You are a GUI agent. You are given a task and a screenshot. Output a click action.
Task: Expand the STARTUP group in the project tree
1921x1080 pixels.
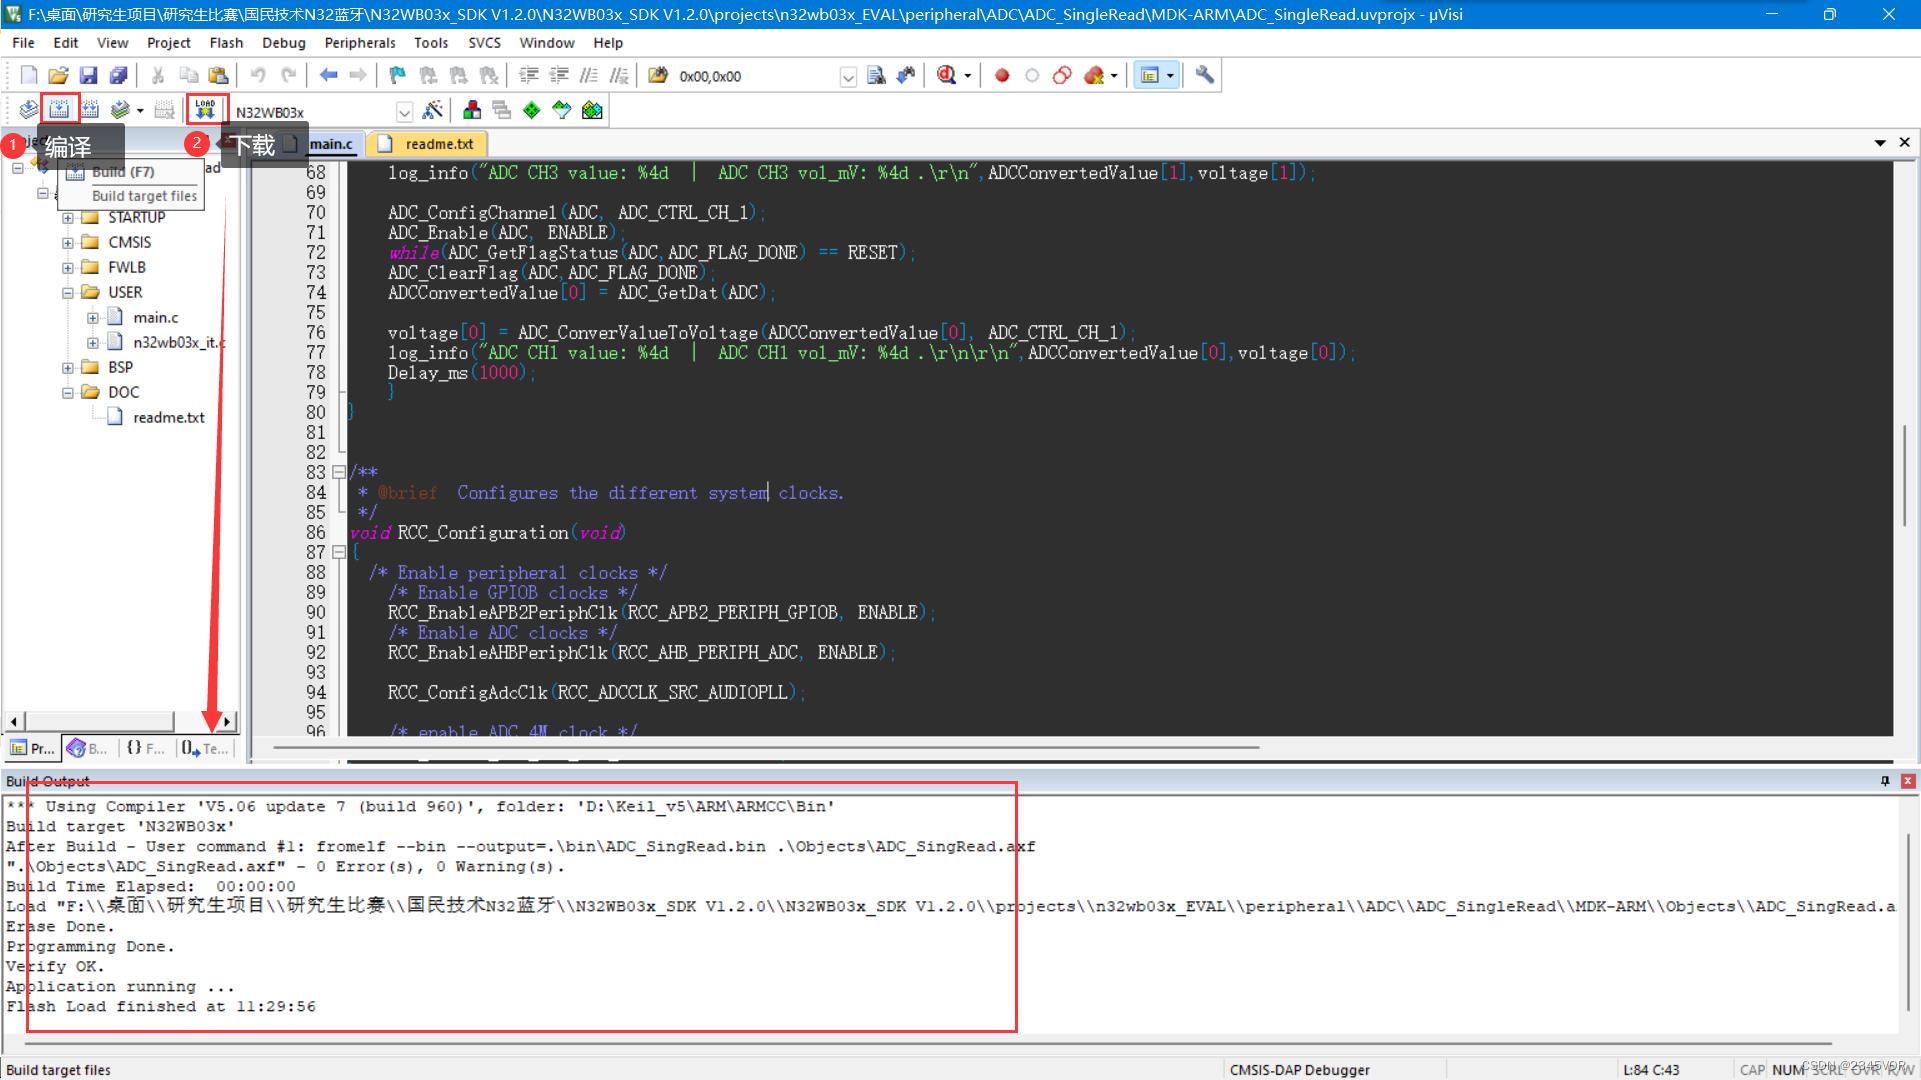tap(68, 217)
